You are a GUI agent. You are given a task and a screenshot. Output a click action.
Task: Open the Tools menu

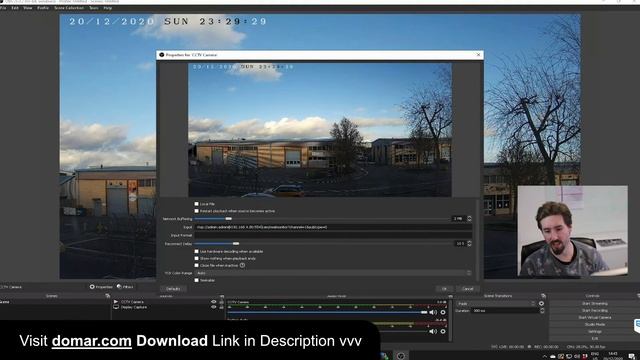94,8
